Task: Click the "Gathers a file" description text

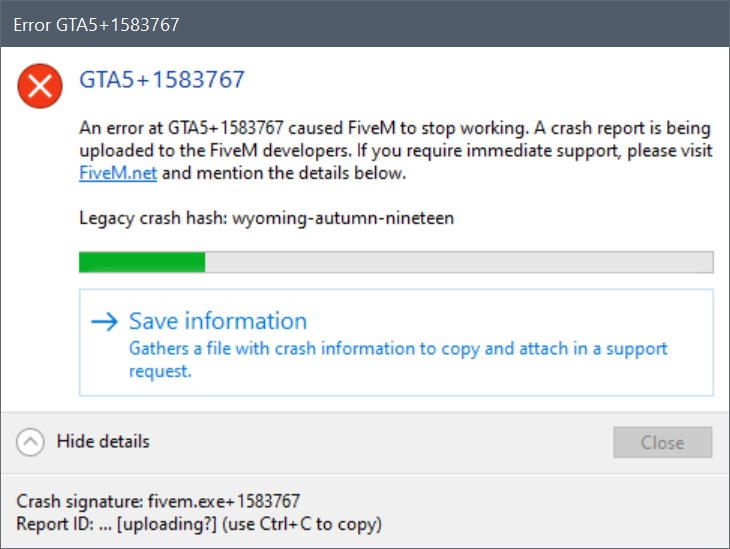Action: coord(398,349)
